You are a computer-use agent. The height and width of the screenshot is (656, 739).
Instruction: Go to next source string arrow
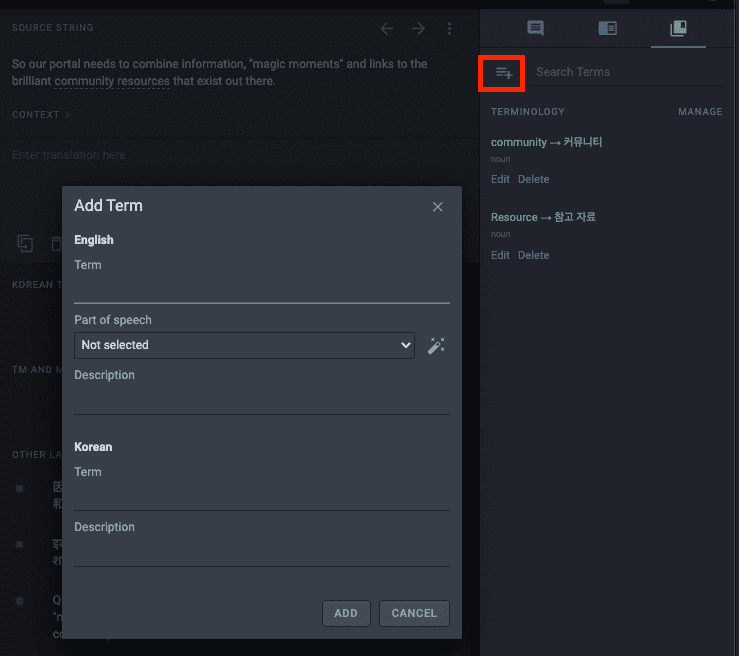coord(418,29)
